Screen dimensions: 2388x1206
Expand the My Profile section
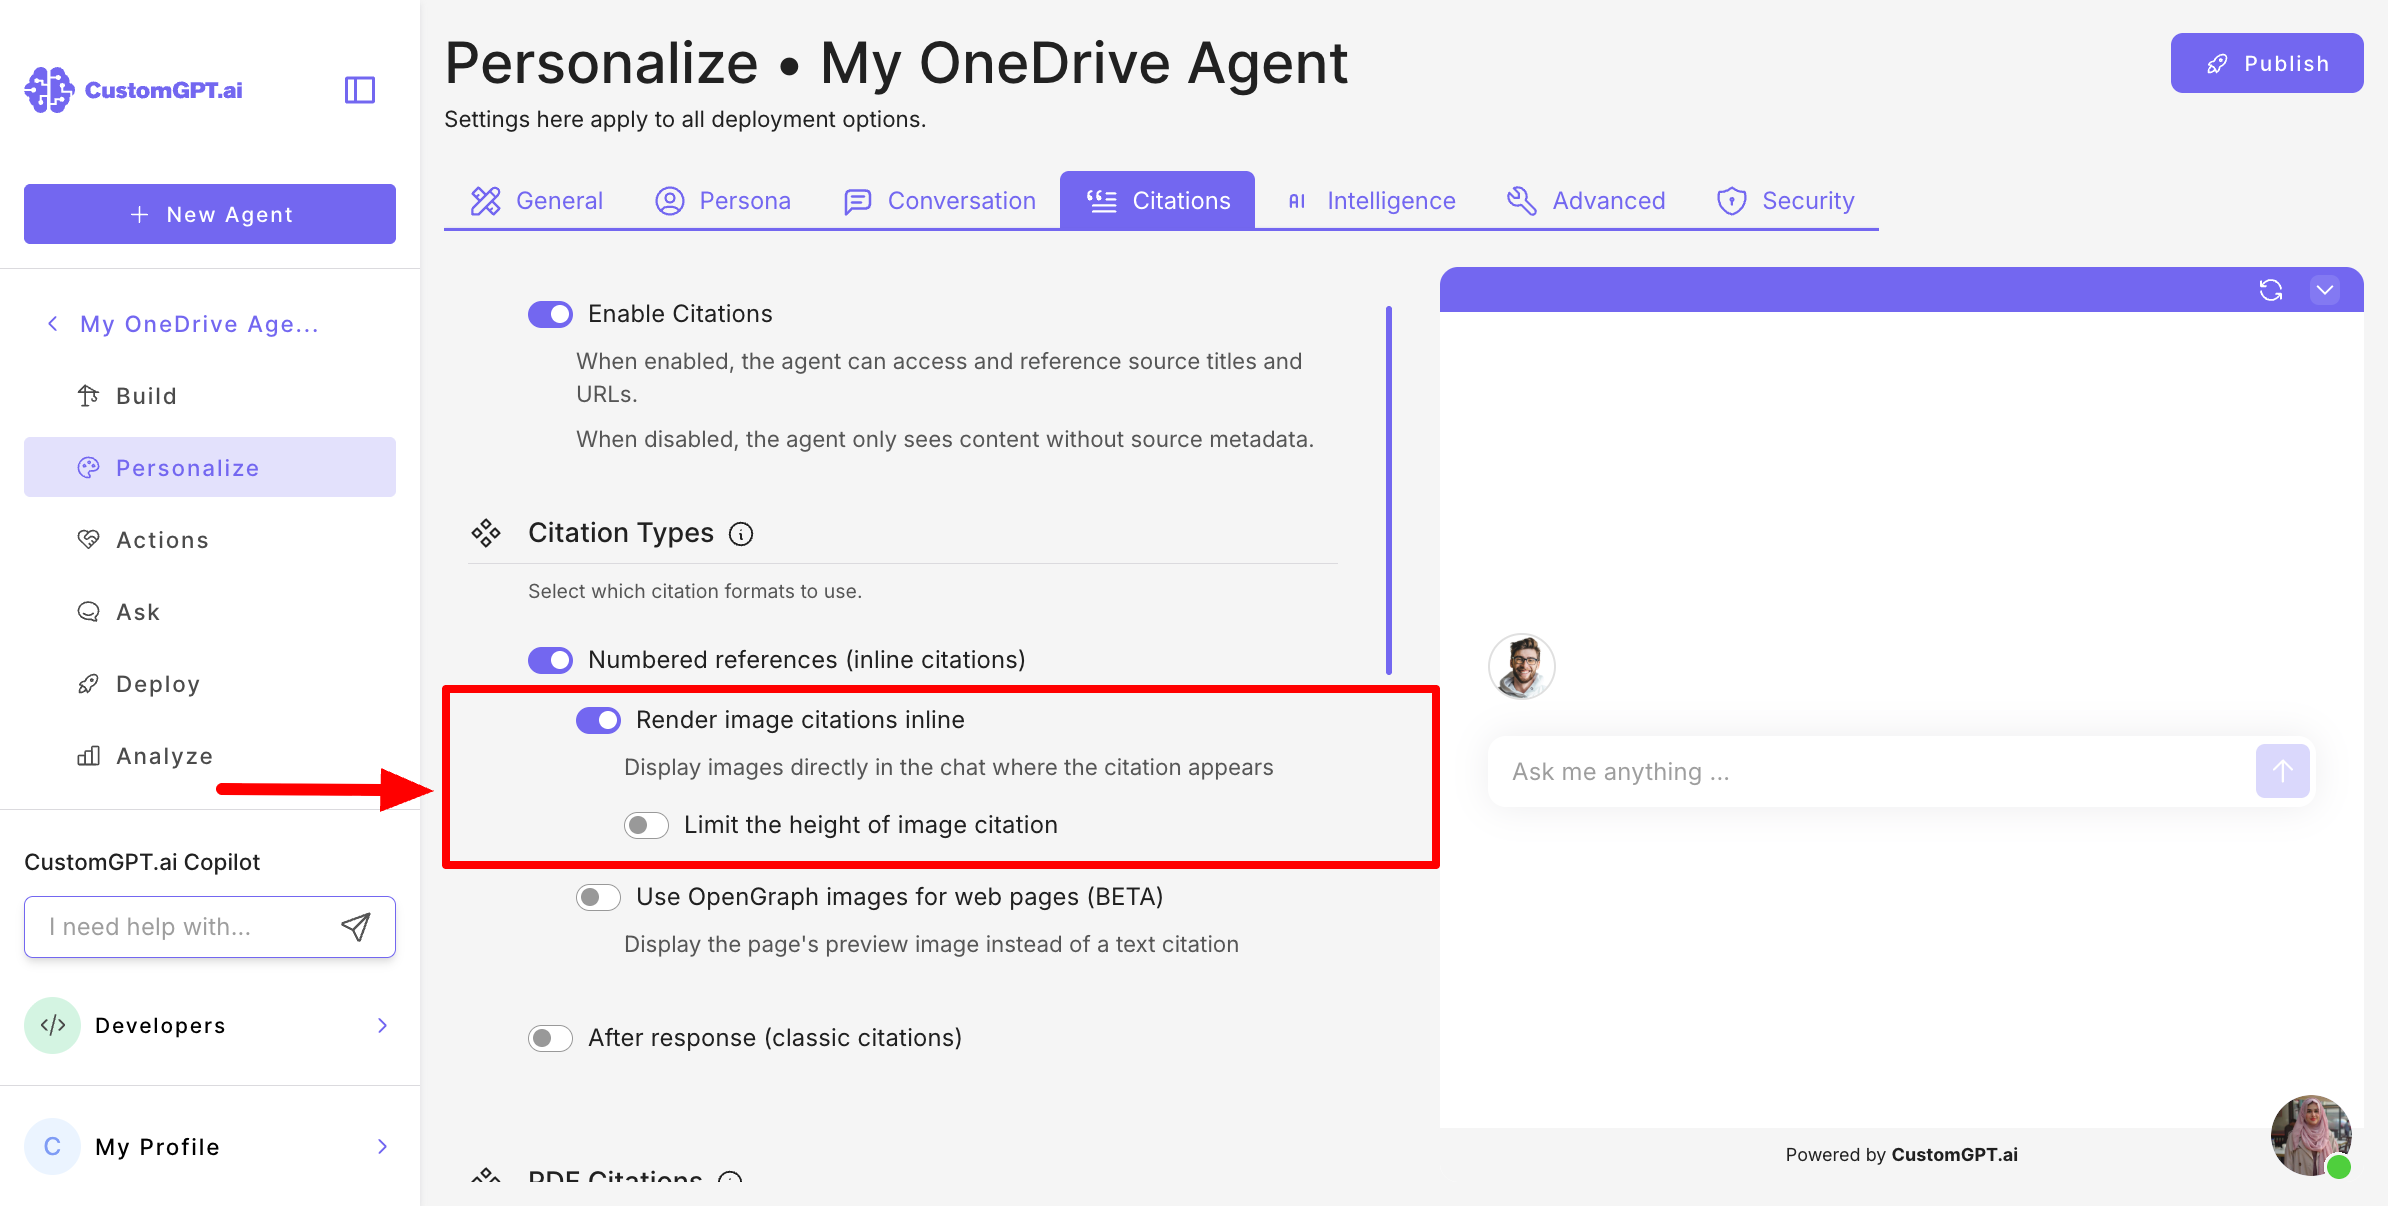(210, 1146)
